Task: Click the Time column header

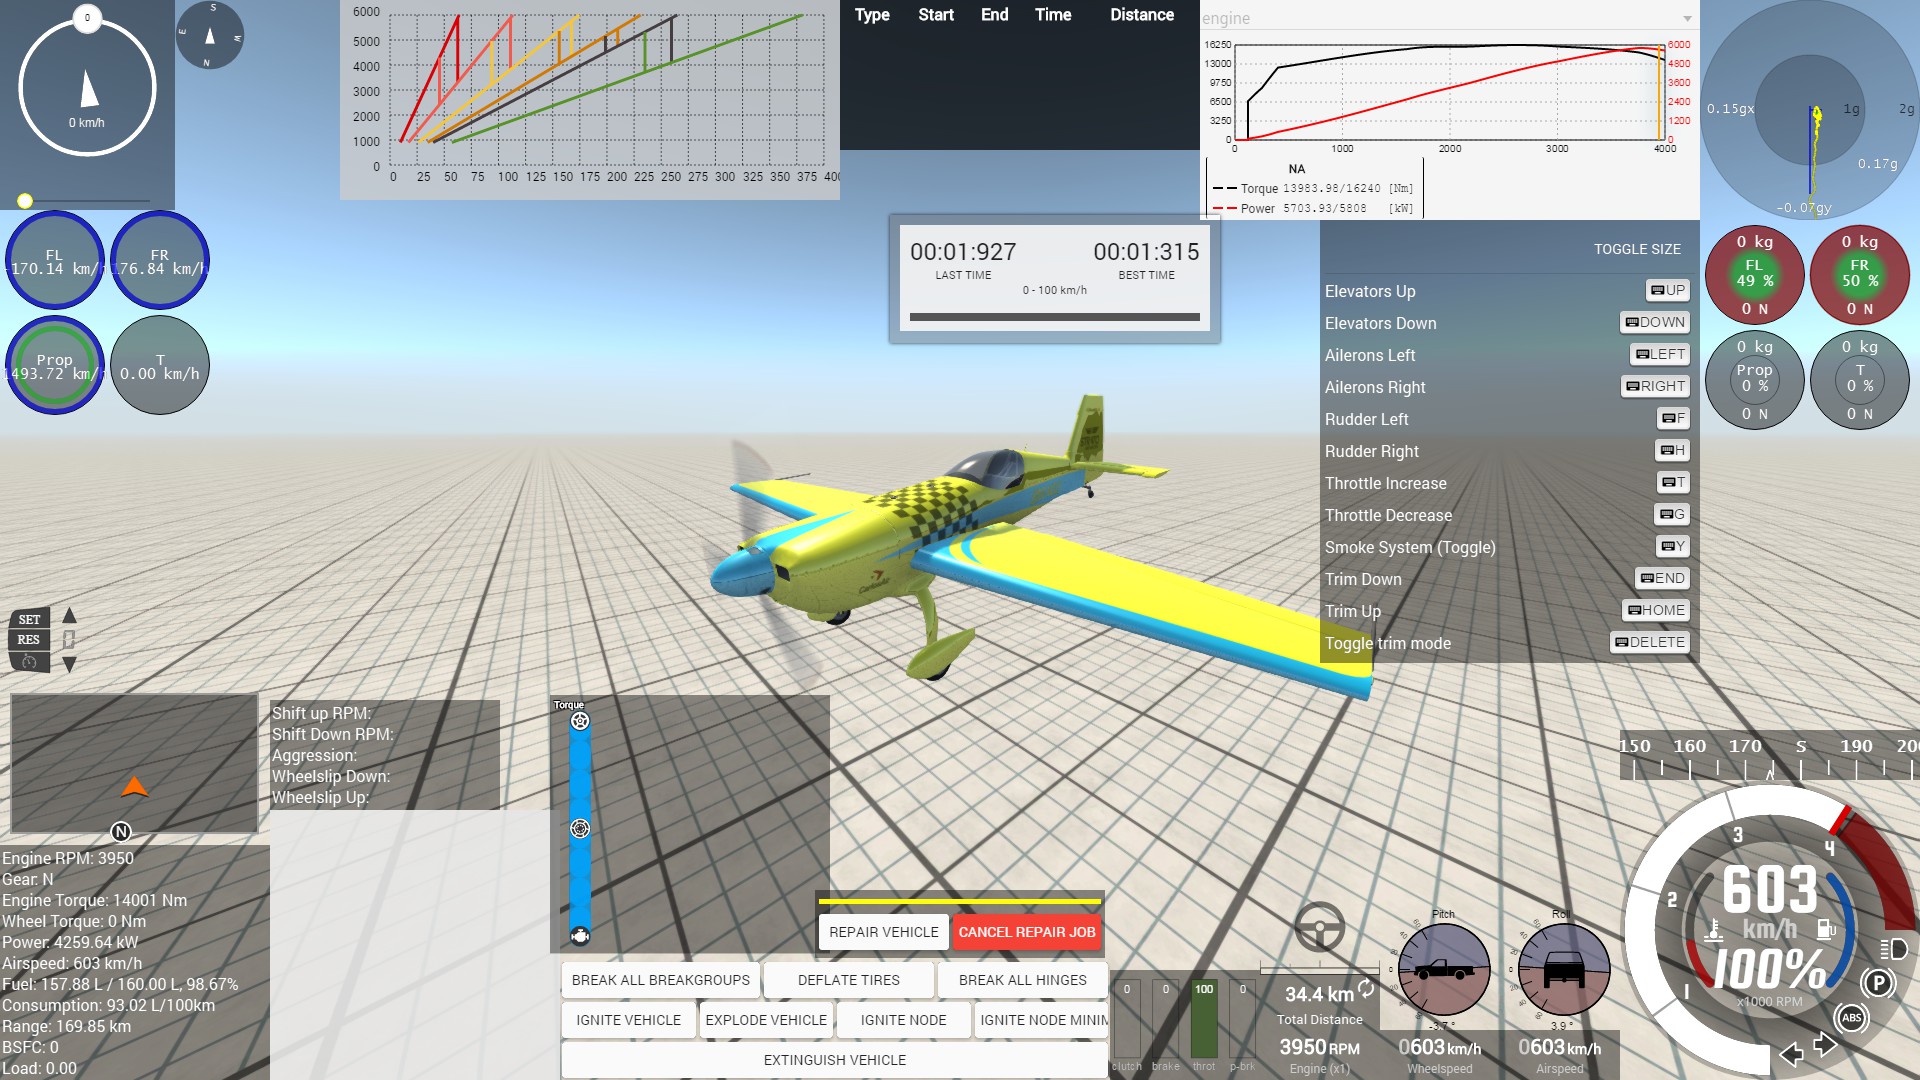Action: (1053, 15)
